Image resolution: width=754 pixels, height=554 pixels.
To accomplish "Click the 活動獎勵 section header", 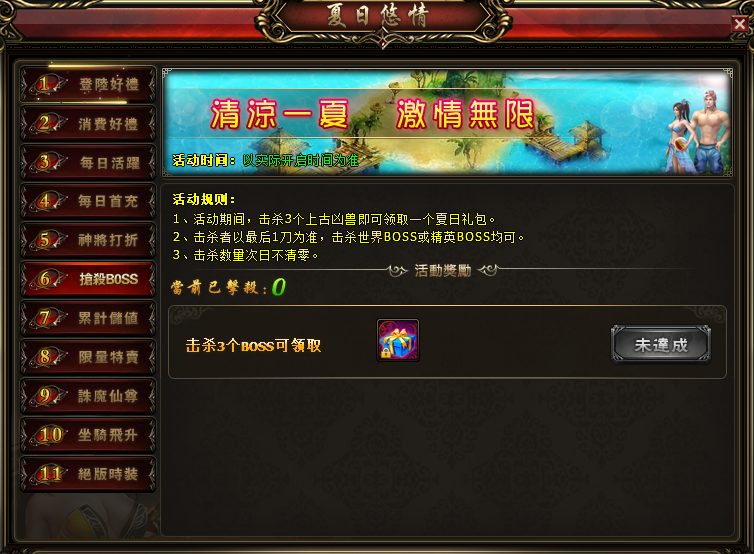I will (442, 271).
